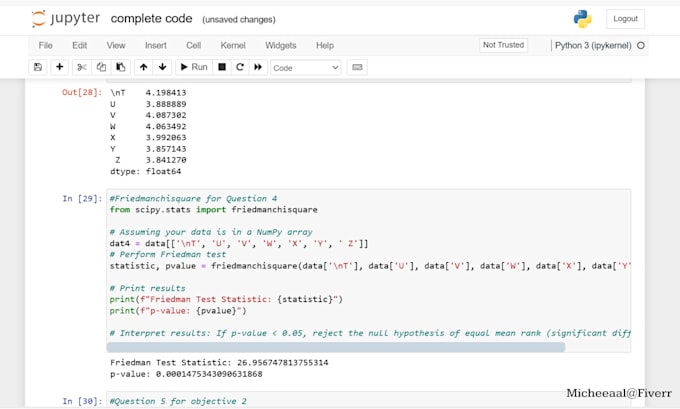Open the command palette keyboard icon

357,67
